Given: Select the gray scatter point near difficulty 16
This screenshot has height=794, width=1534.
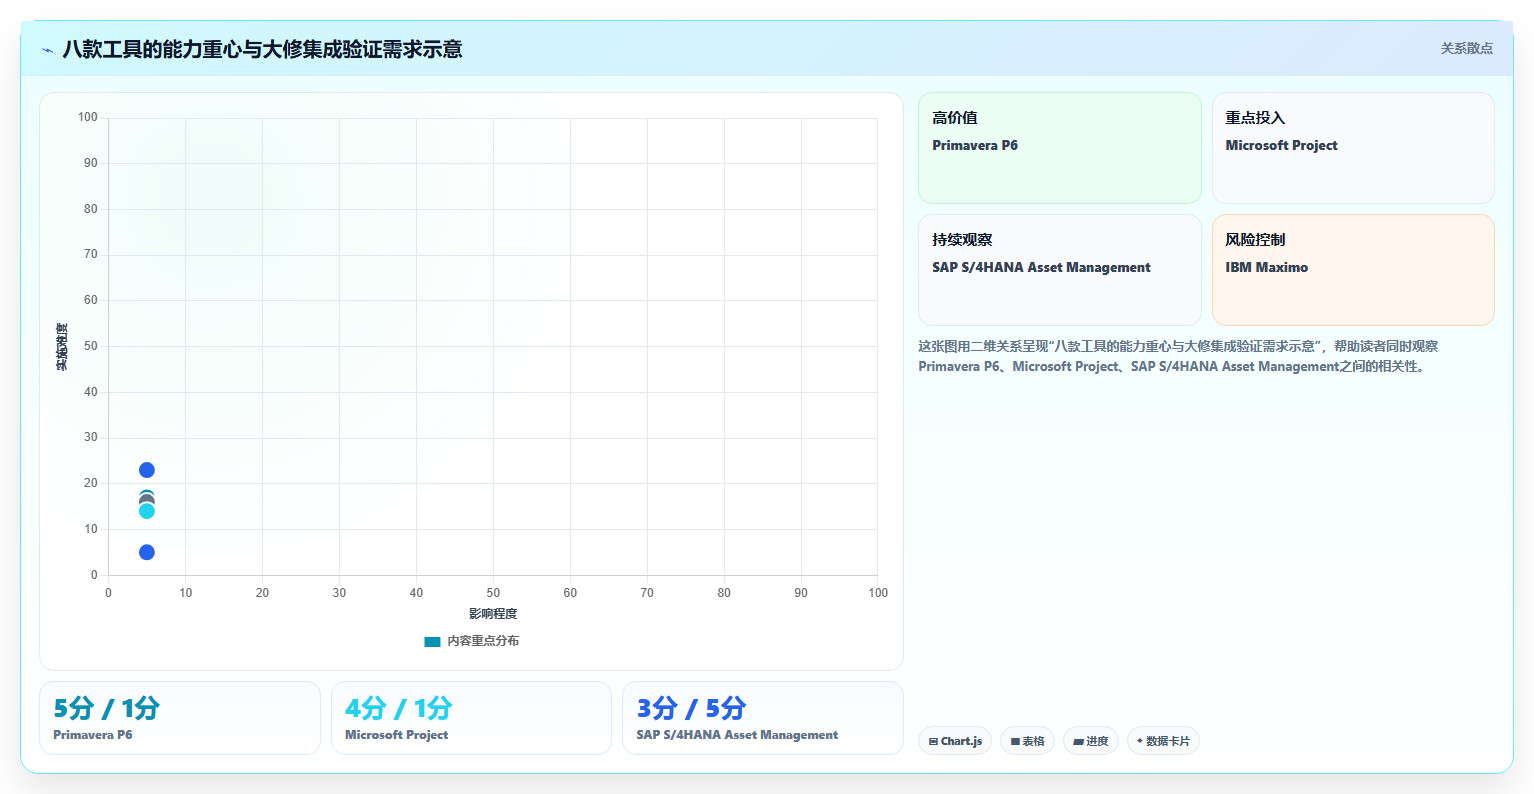Looking at the screenshot, I should (147, 499).
